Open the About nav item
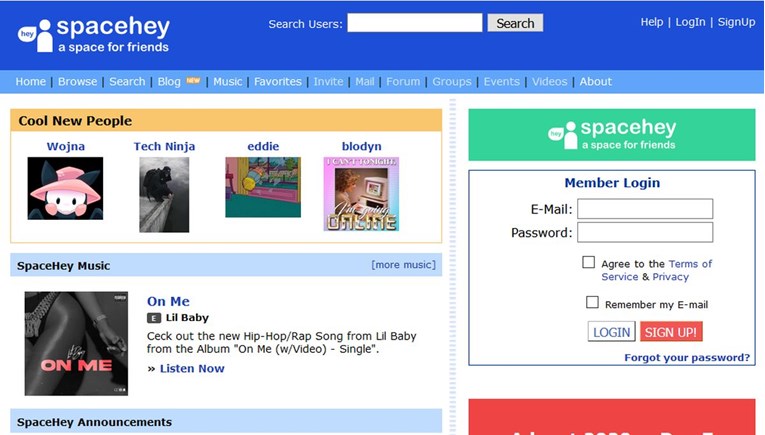Image resolution: width=765 pixels, height=435 pixels. (x=596, y=81)
